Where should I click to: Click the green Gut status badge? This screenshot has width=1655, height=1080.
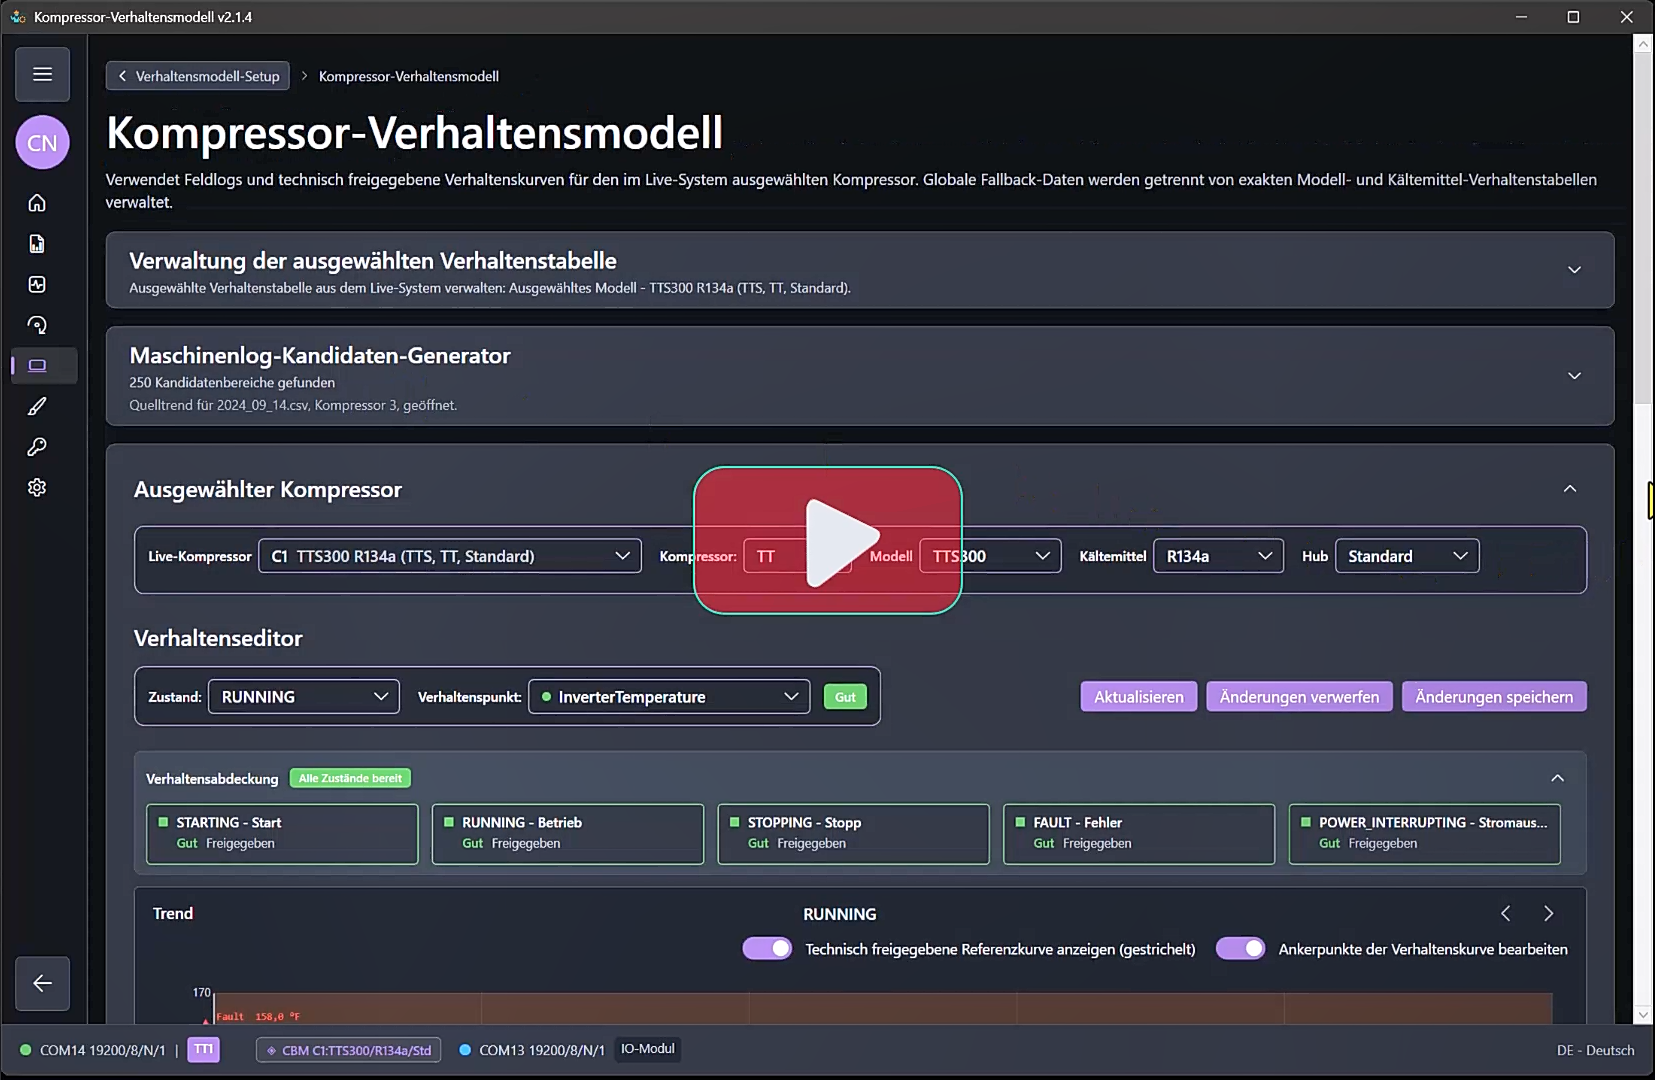click(845, 697)
